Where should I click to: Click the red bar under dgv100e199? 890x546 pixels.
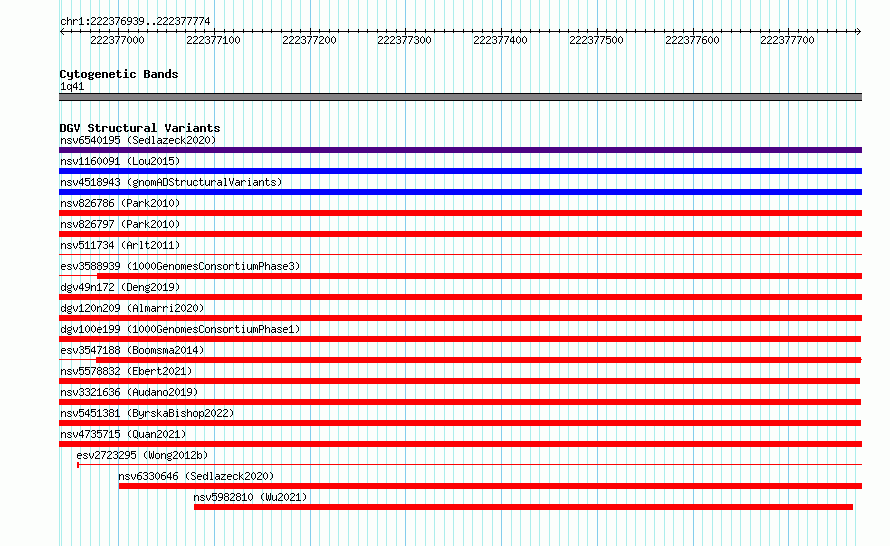(460, 339)
